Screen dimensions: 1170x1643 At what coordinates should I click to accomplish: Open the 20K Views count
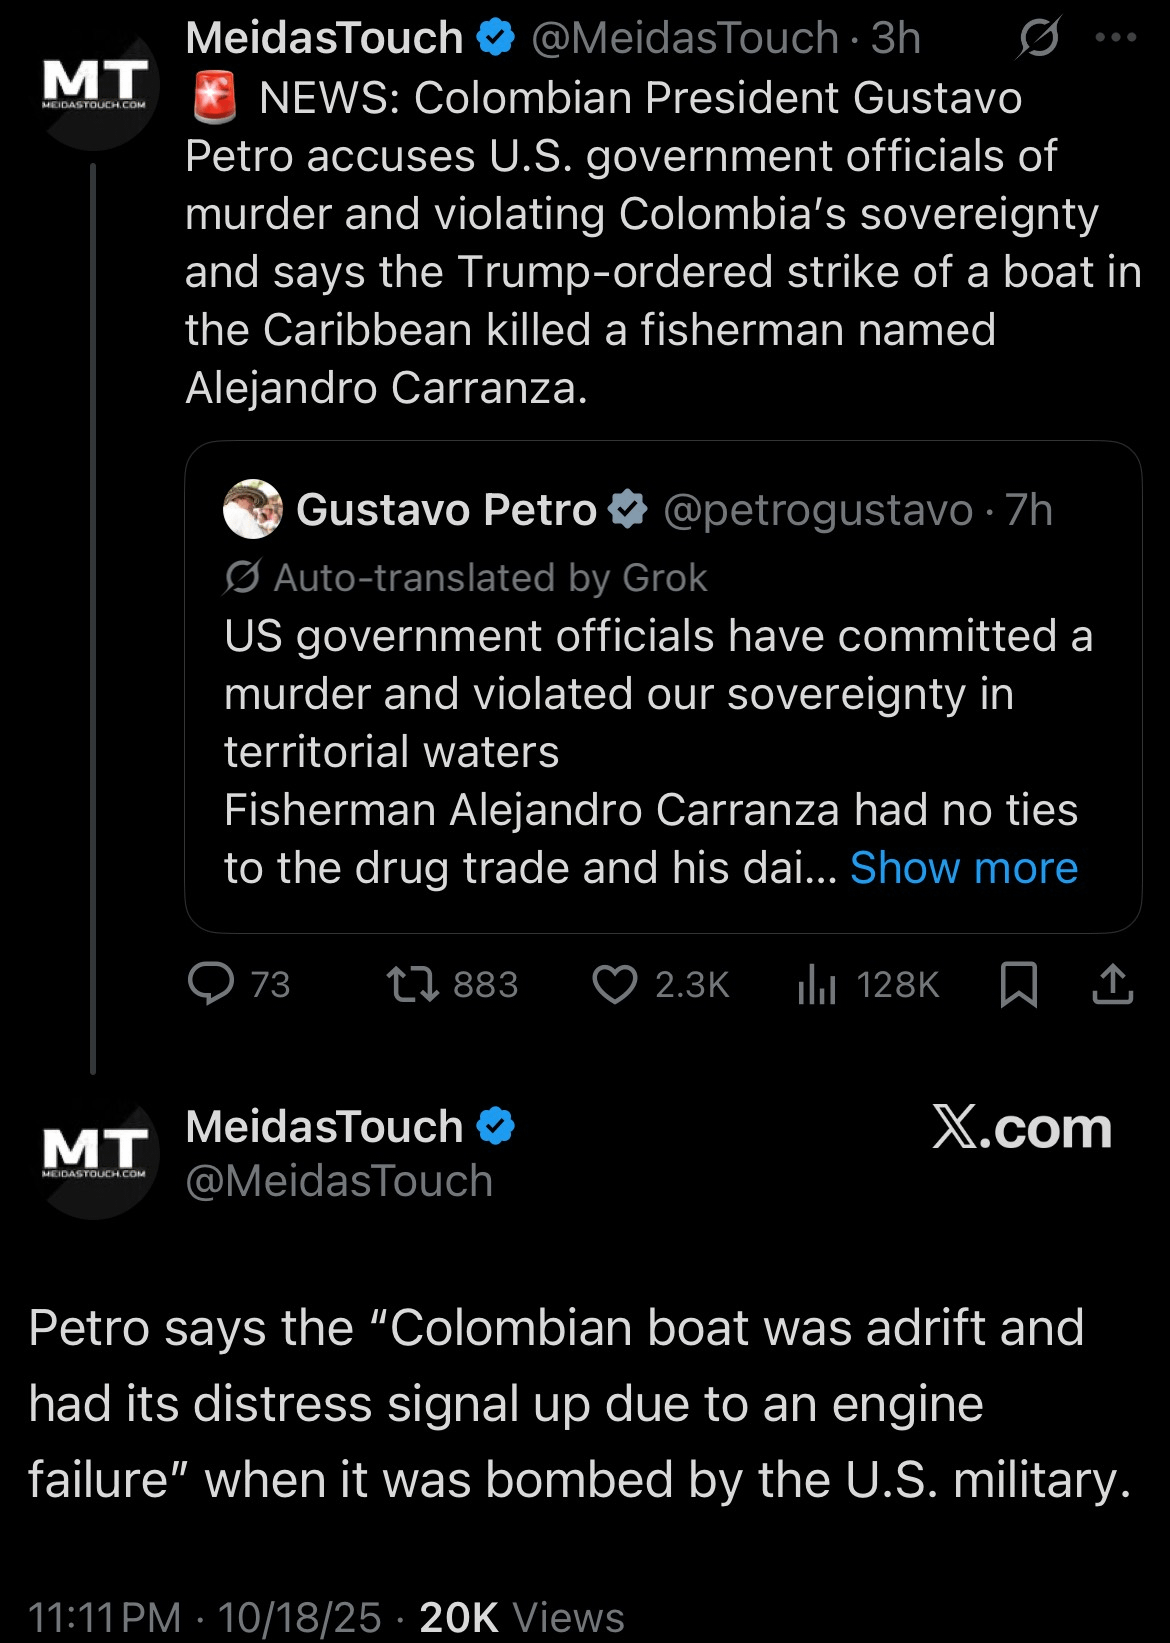click(x=521, y=1617)
